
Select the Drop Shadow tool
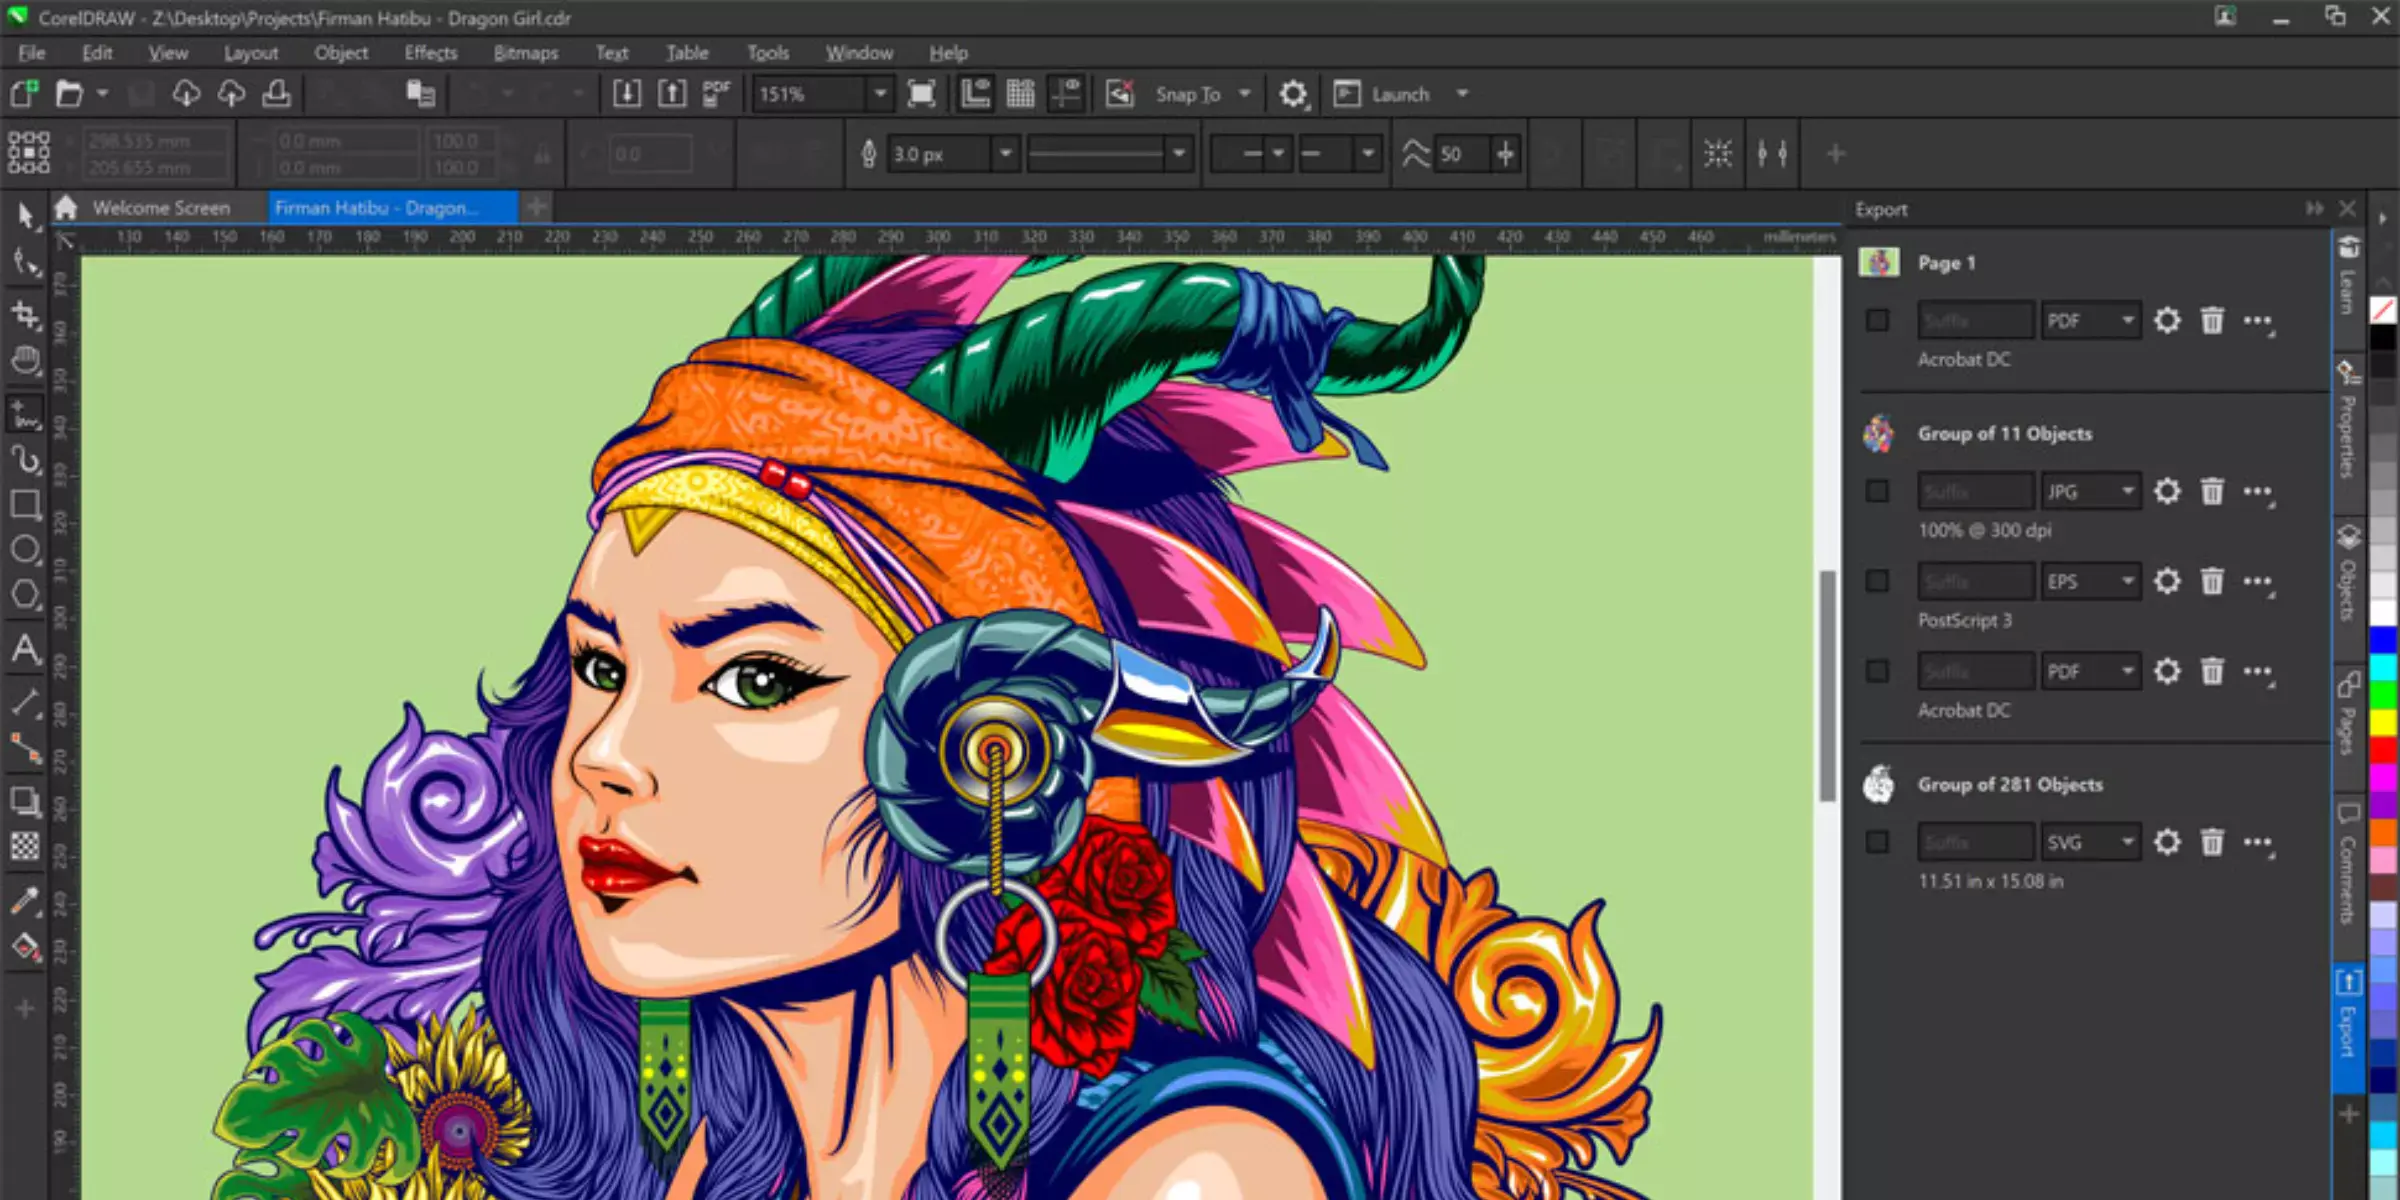coord(25,801)
